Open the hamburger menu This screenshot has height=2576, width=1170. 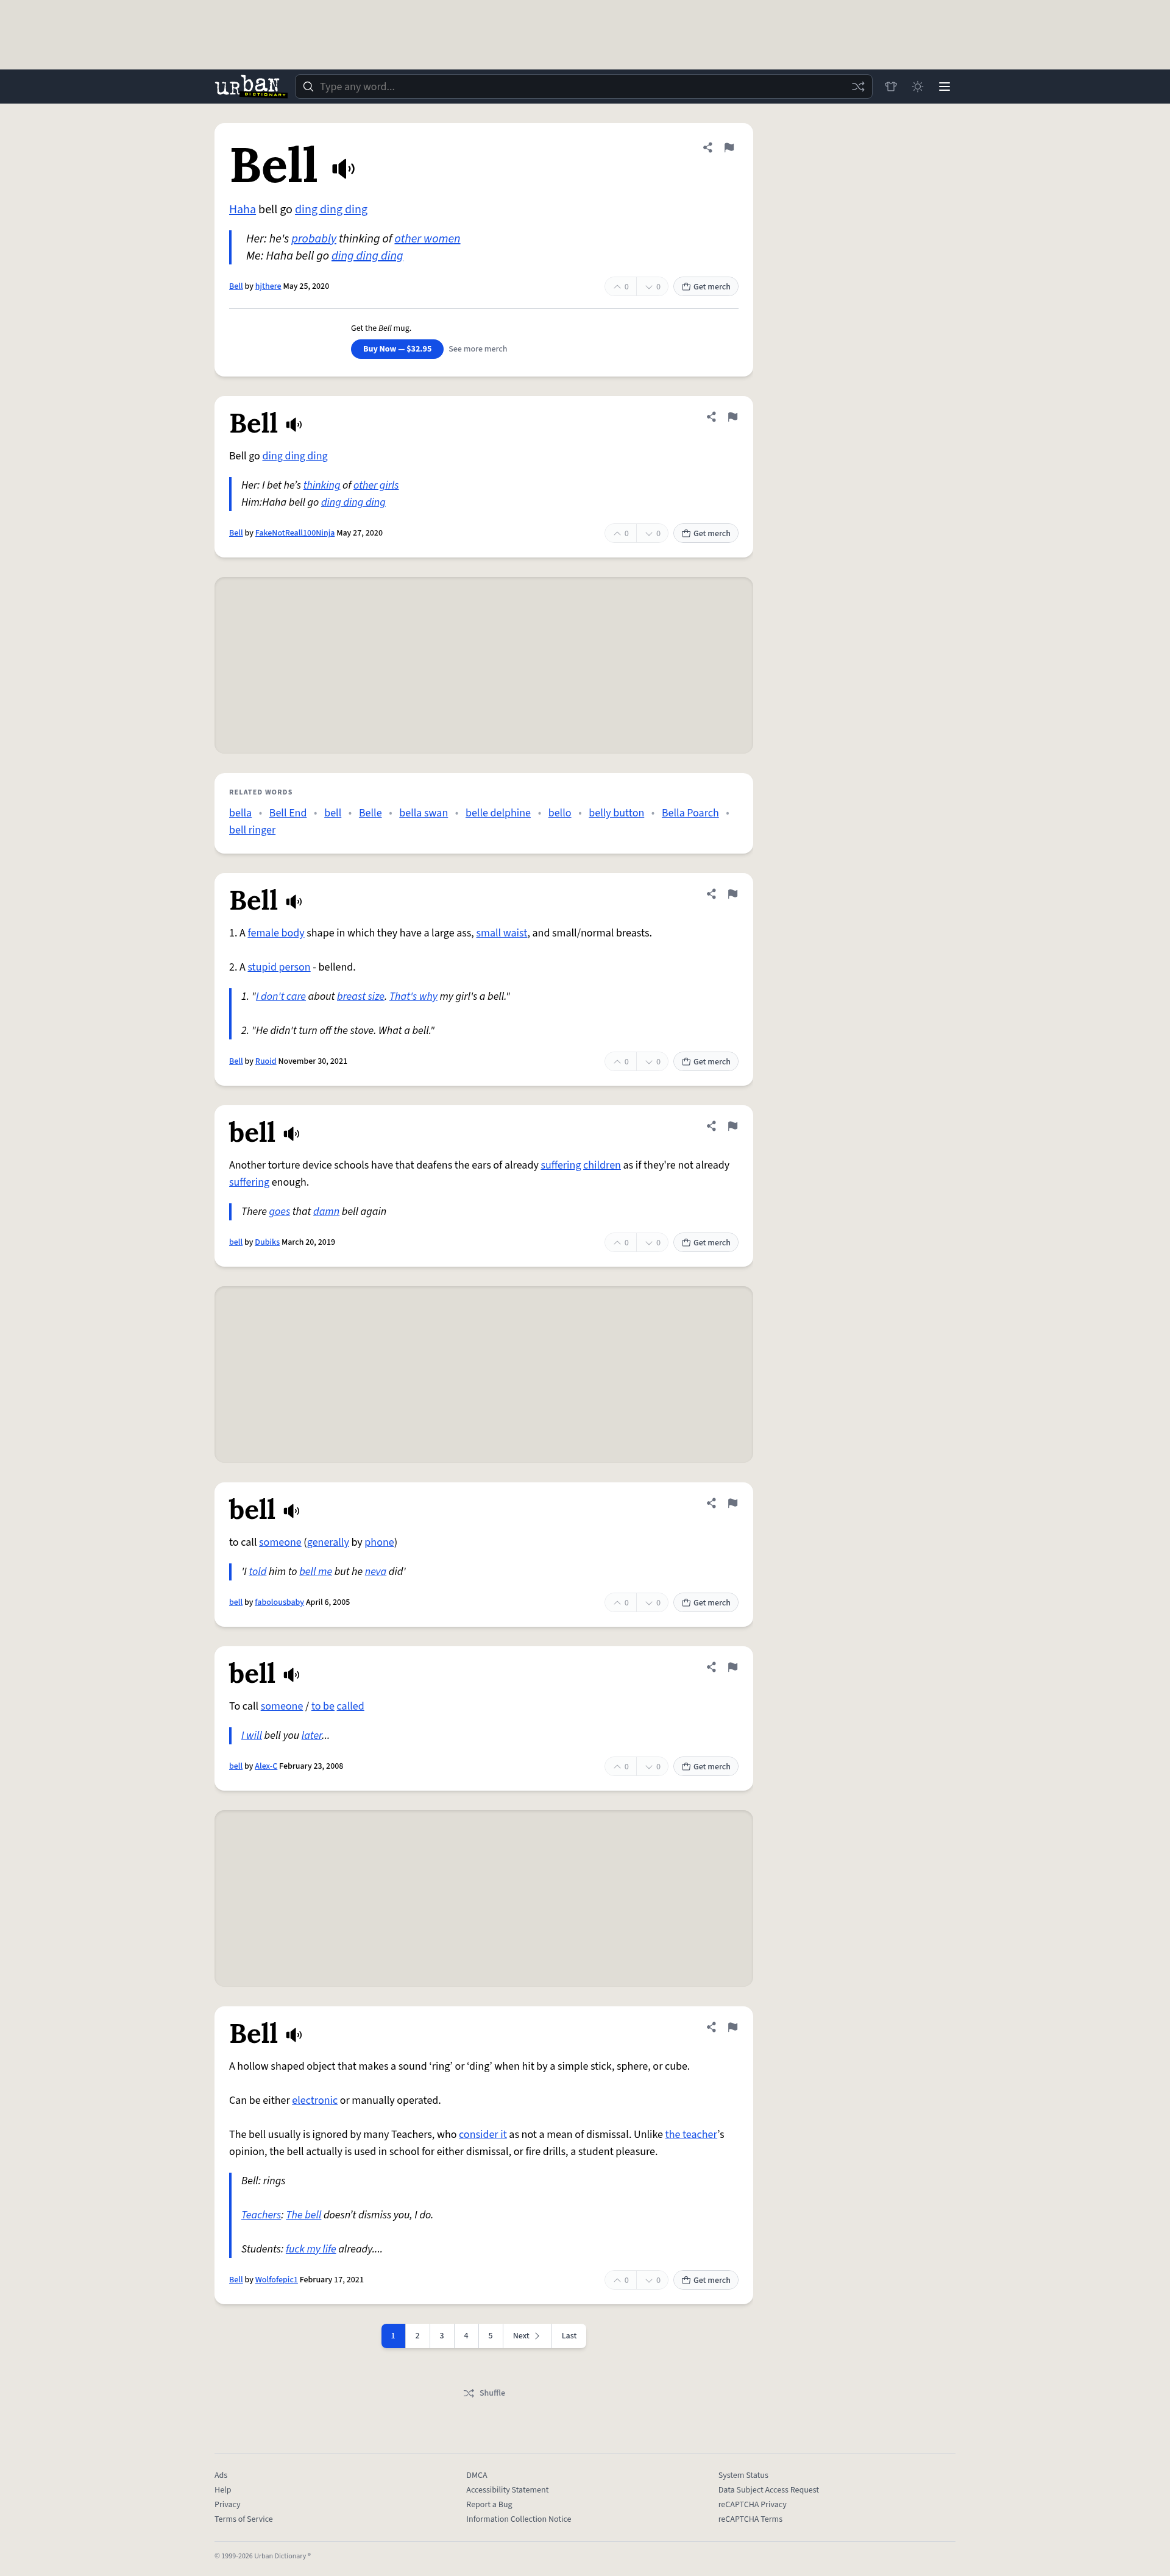point(944,87)
